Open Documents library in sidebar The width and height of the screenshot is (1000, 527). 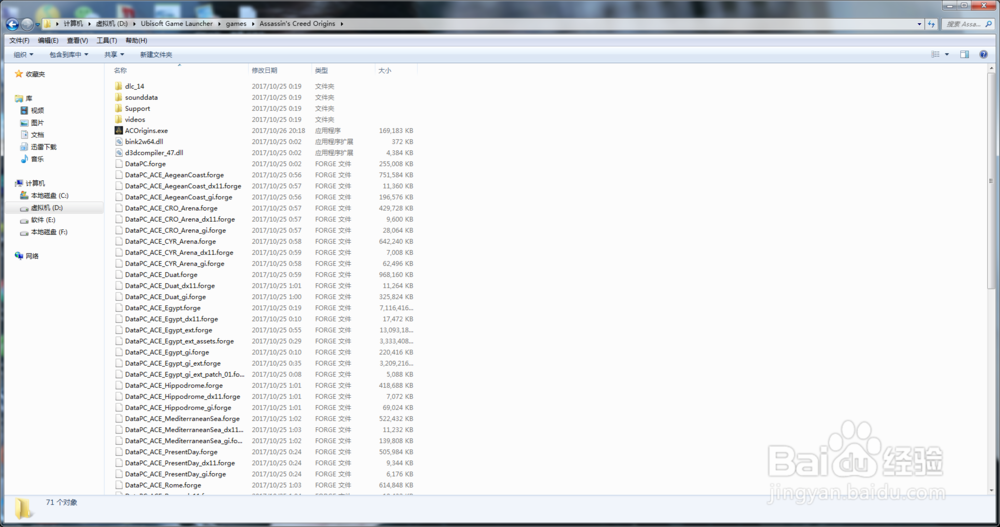pos(32,135)
